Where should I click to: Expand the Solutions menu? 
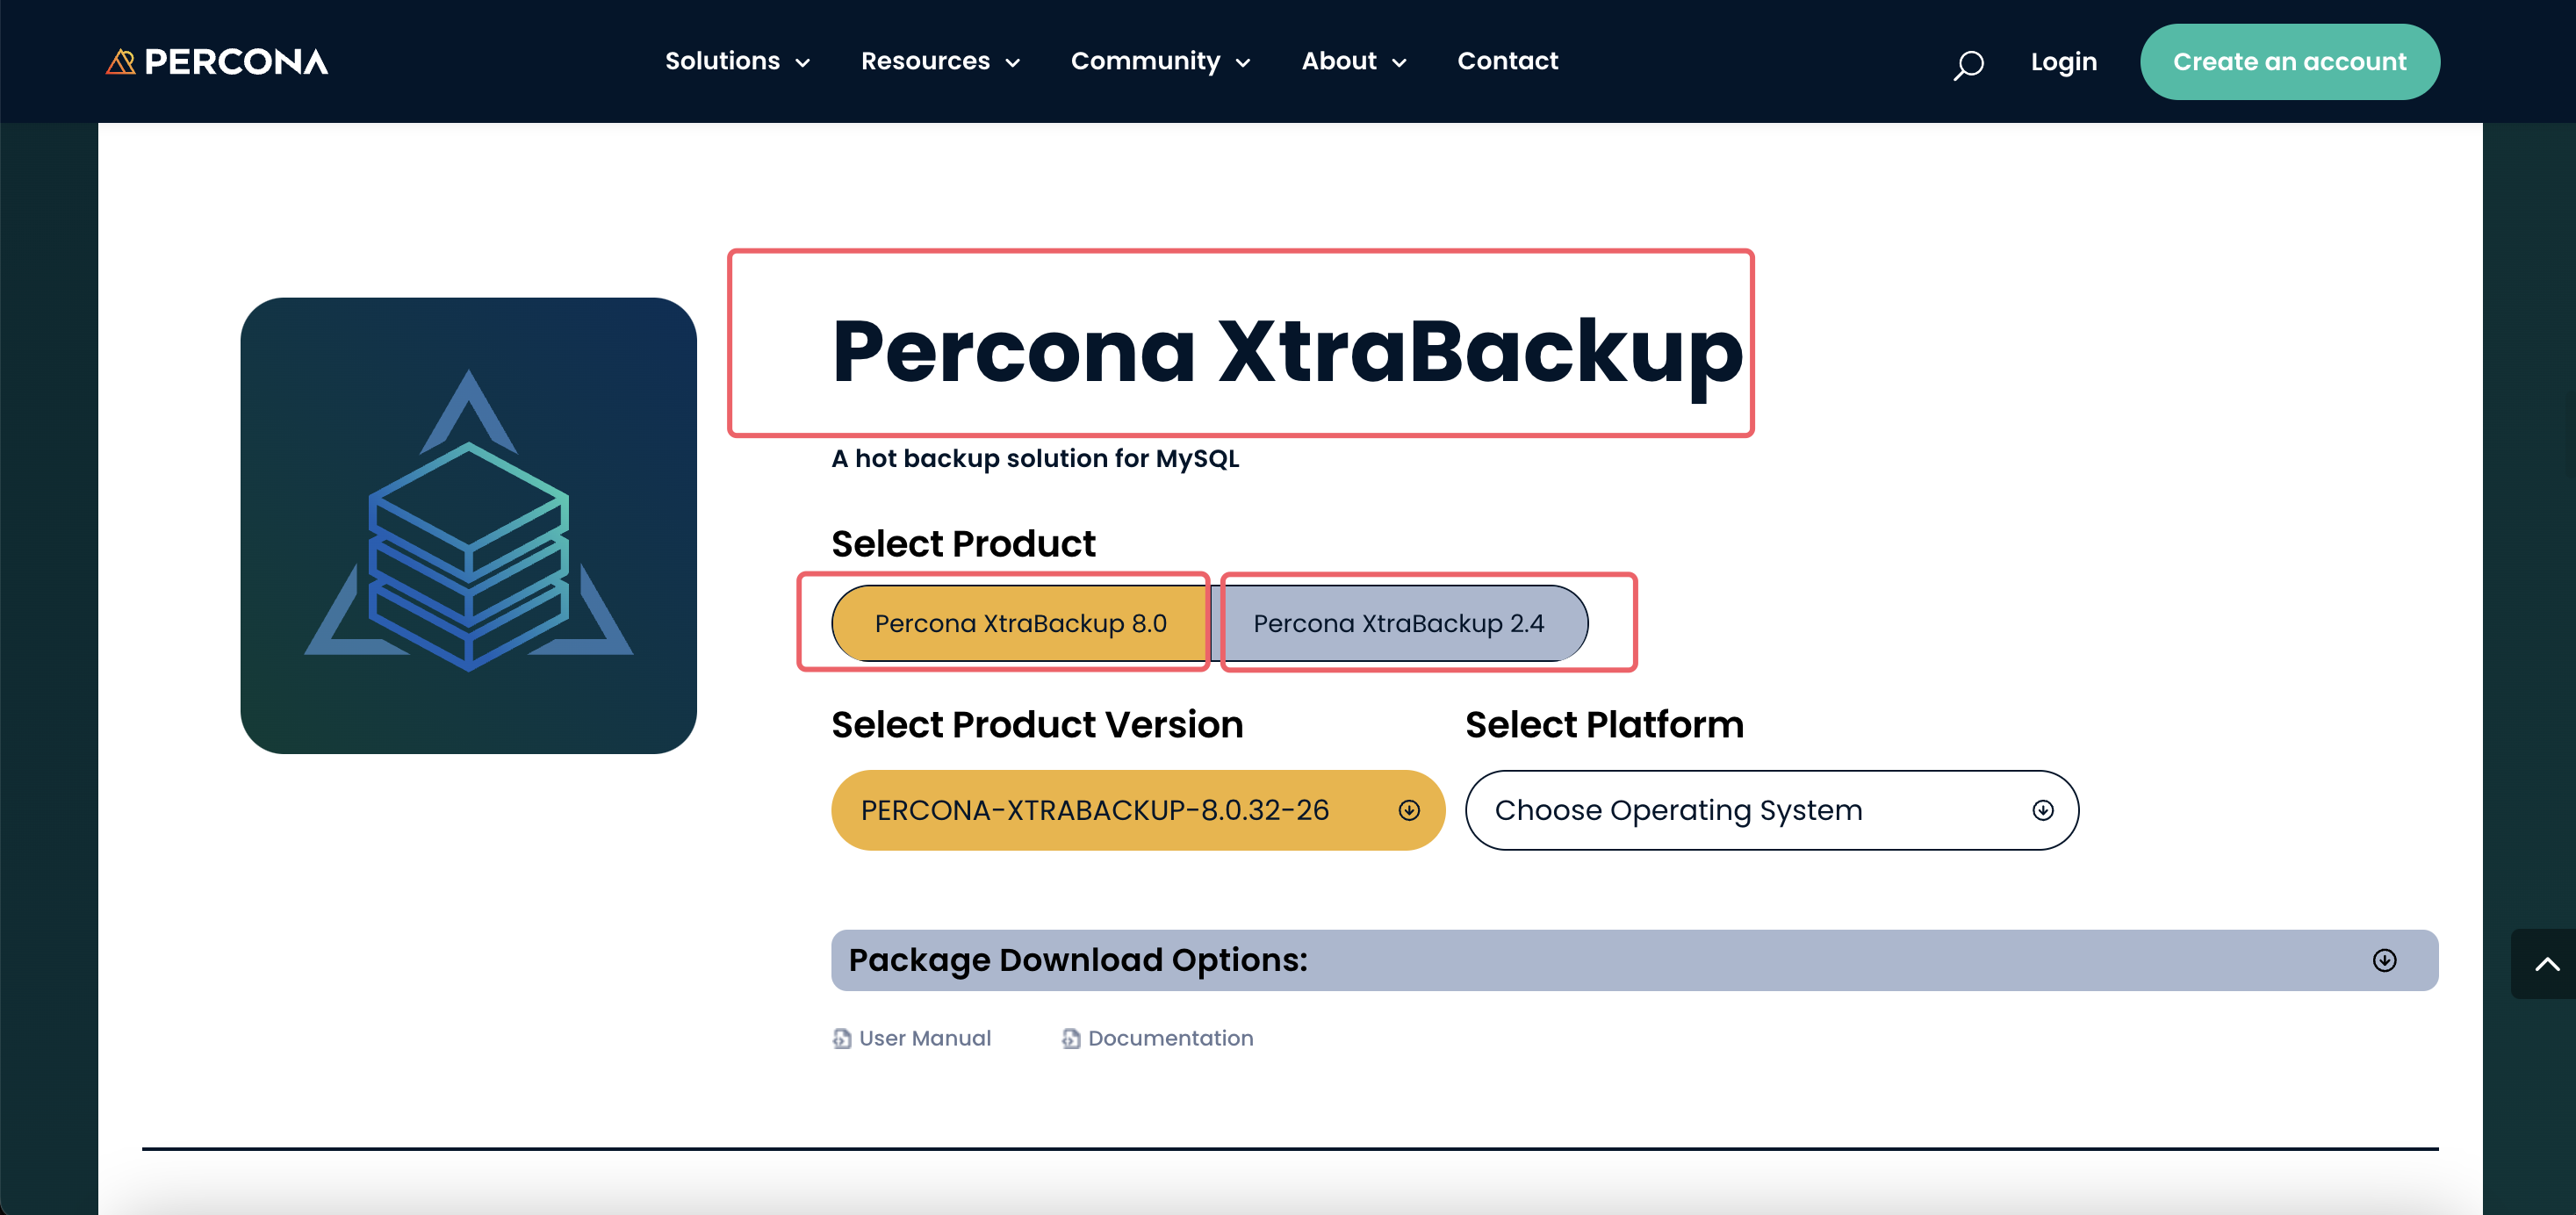click(x=738, y=61)
